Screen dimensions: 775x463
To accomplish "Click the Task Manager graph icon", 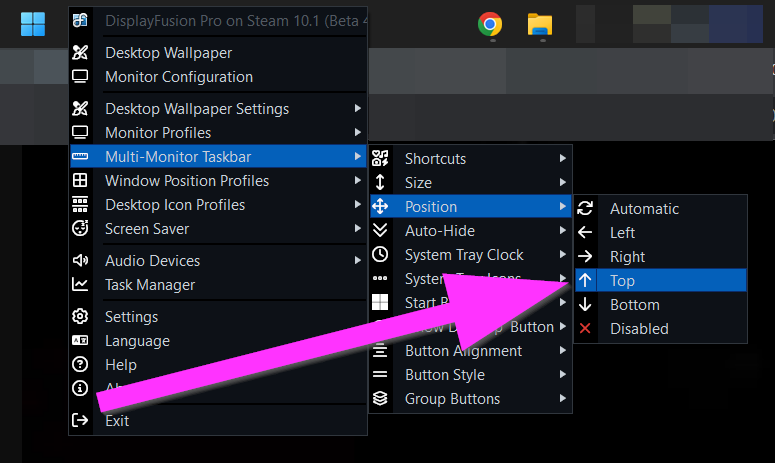I will tap(81, 285).
